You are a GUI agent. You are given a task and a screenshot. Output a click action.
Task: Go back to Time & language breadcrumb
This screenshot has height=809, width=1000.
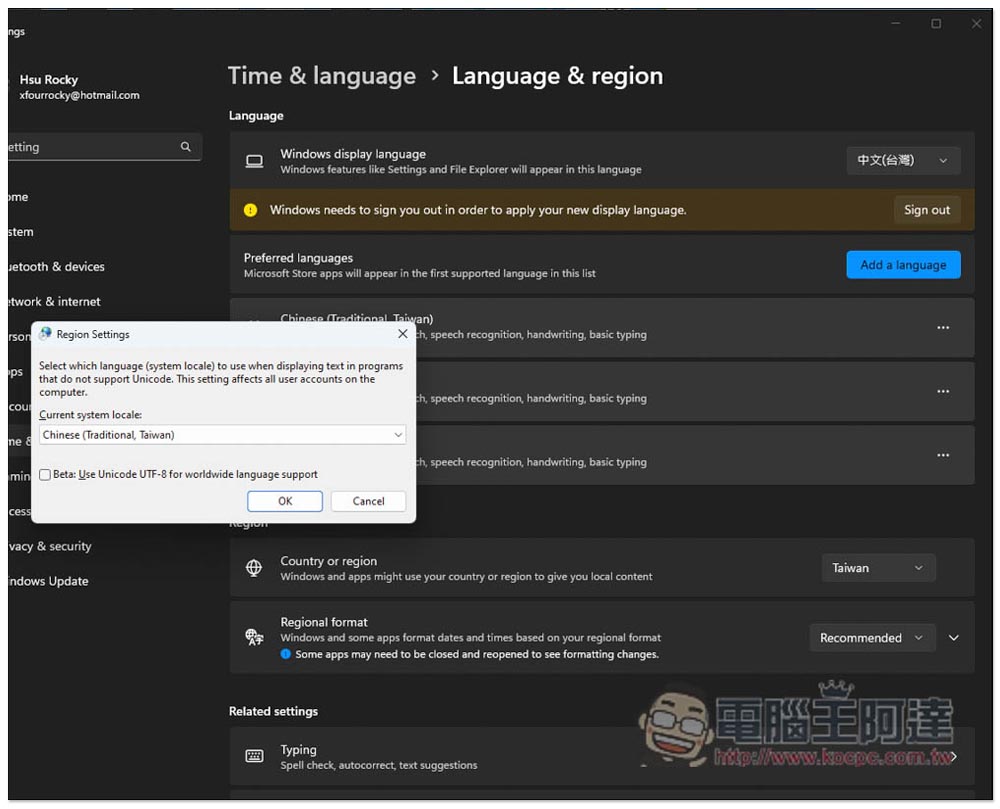[322, 76]
